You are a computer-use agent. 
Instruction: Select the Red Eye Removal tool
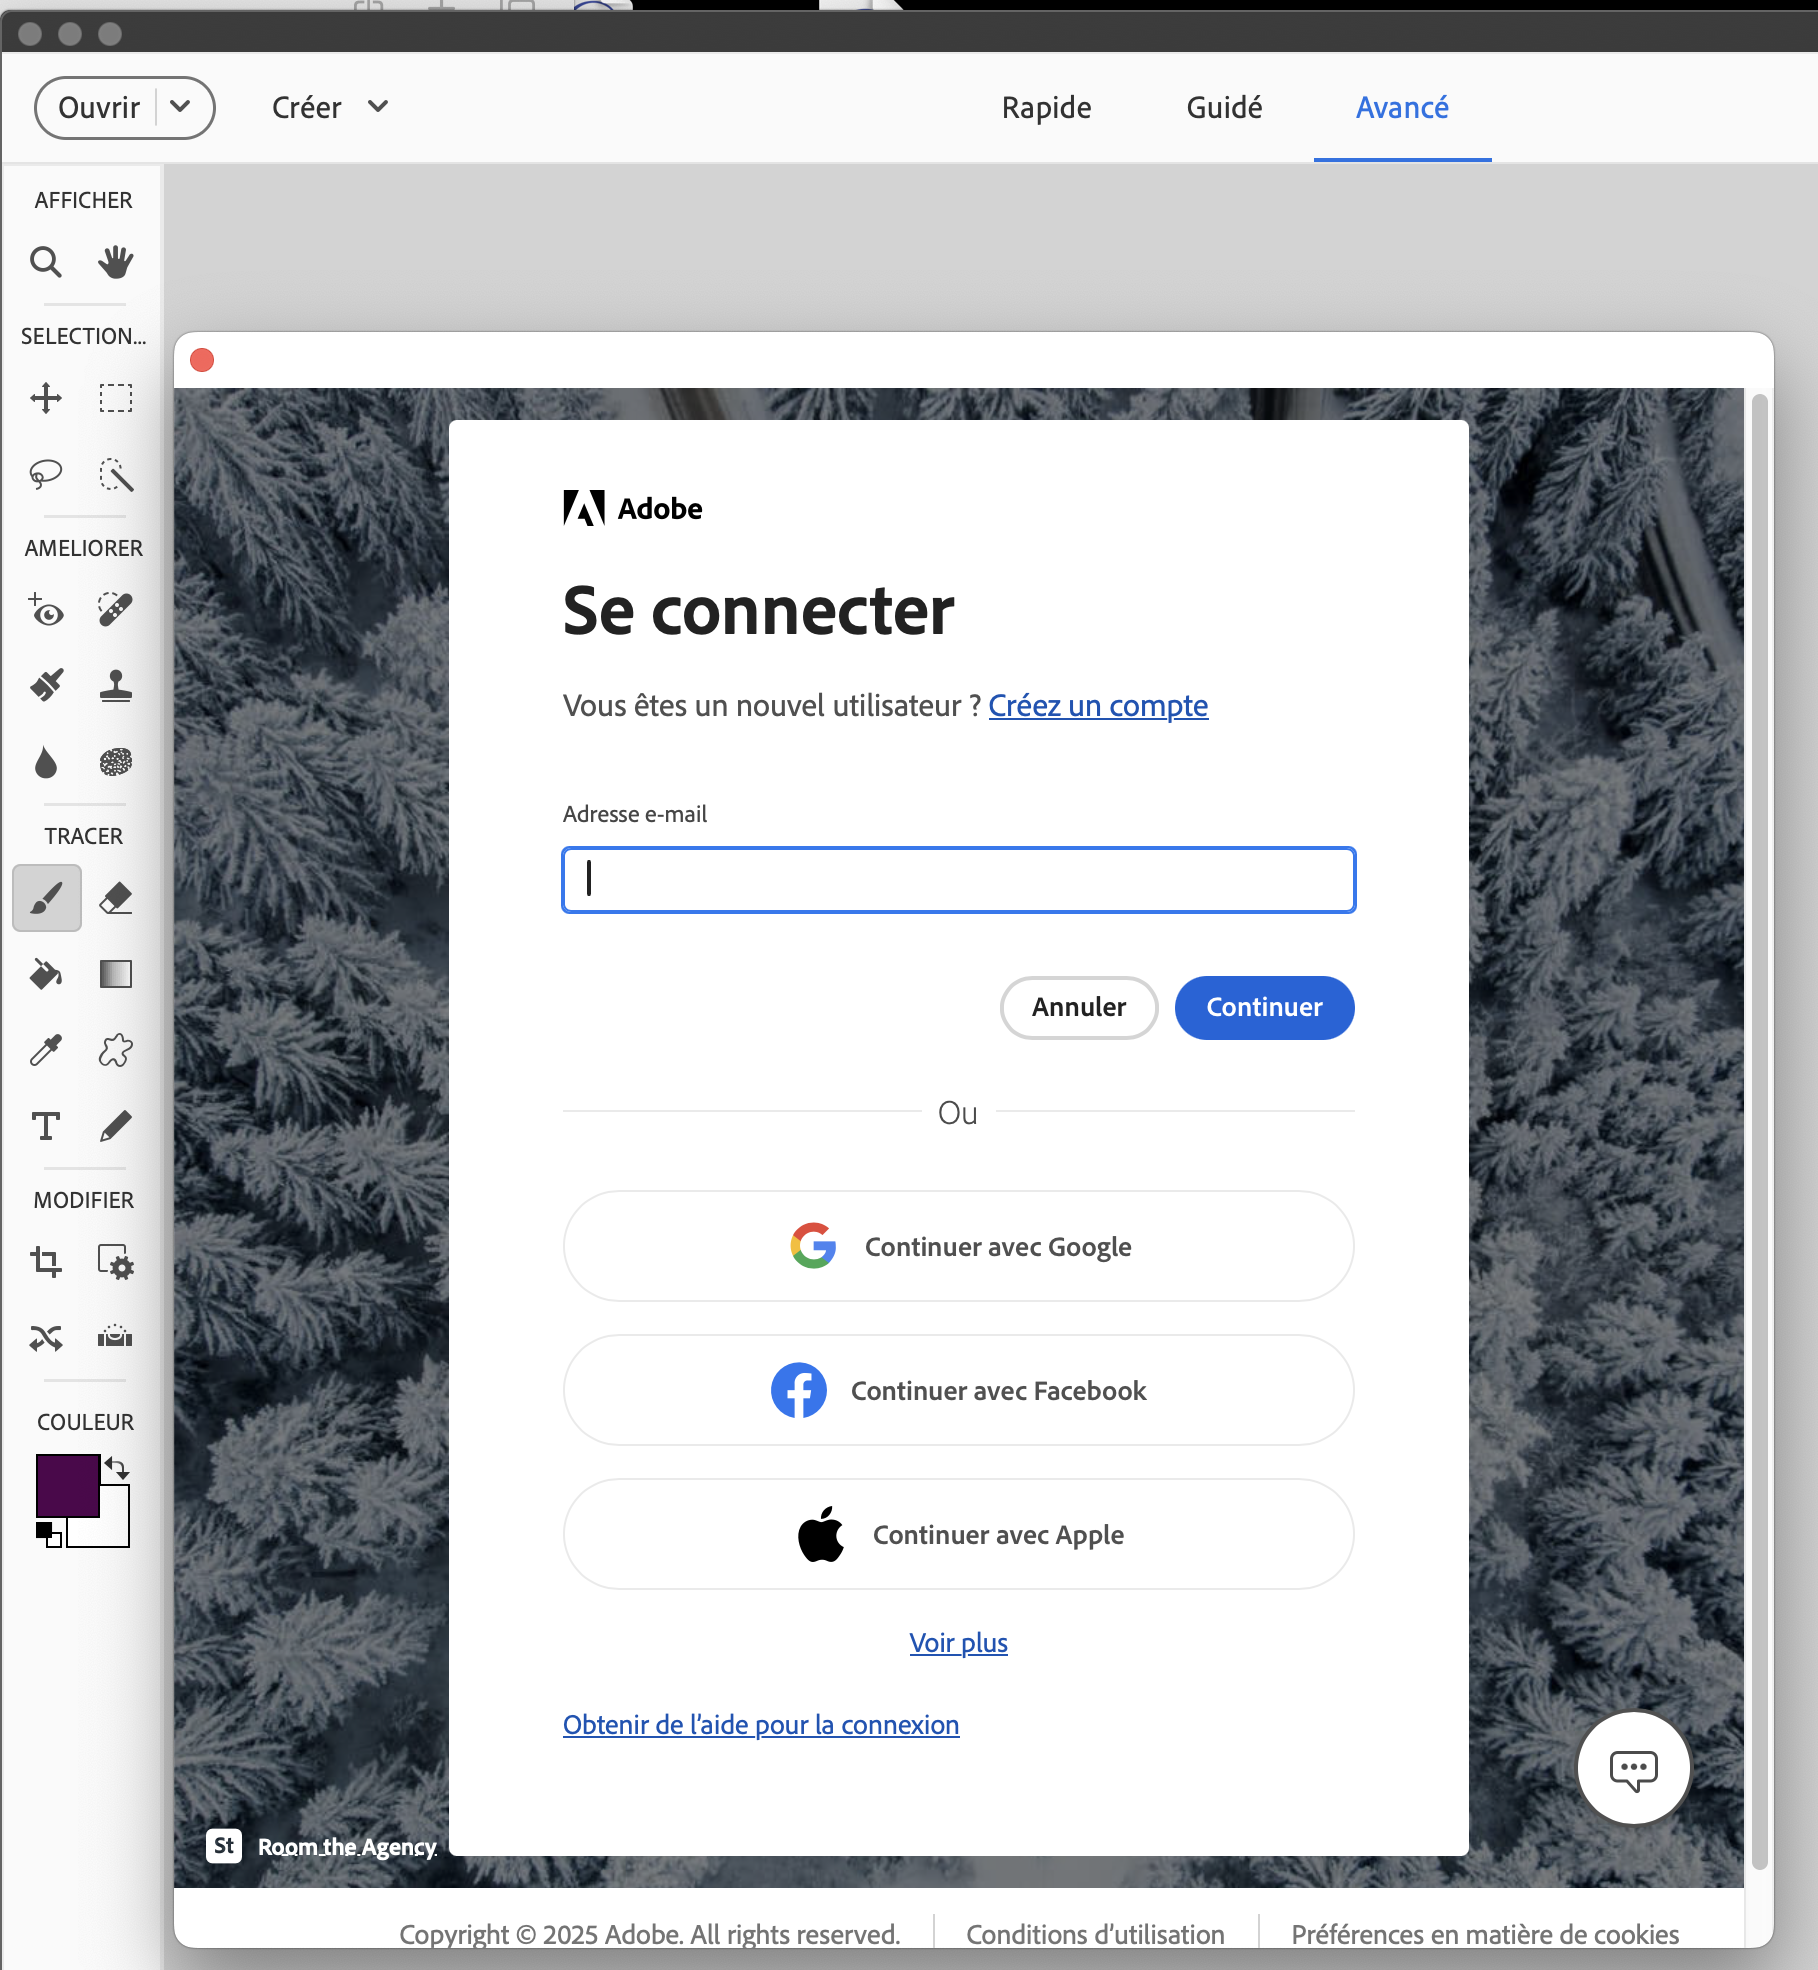tap(46, 610)
